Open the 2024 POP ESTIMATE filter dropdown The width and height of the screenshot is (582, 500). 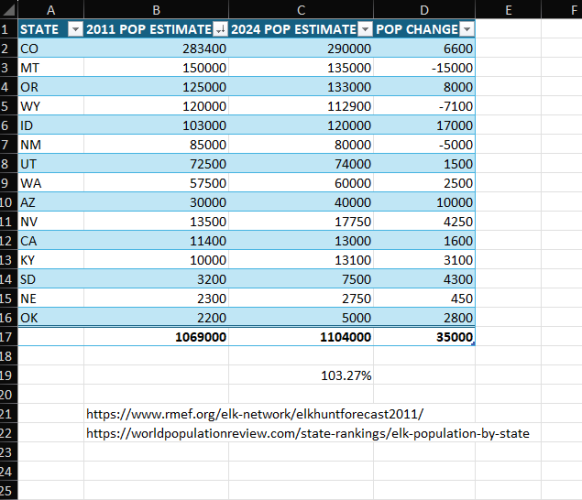[365, 29]
